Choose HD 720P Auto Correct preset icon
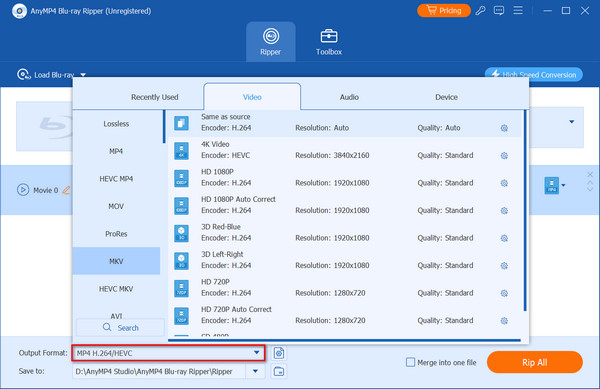This screenshot has width=600, height=389. click(181, 316)
